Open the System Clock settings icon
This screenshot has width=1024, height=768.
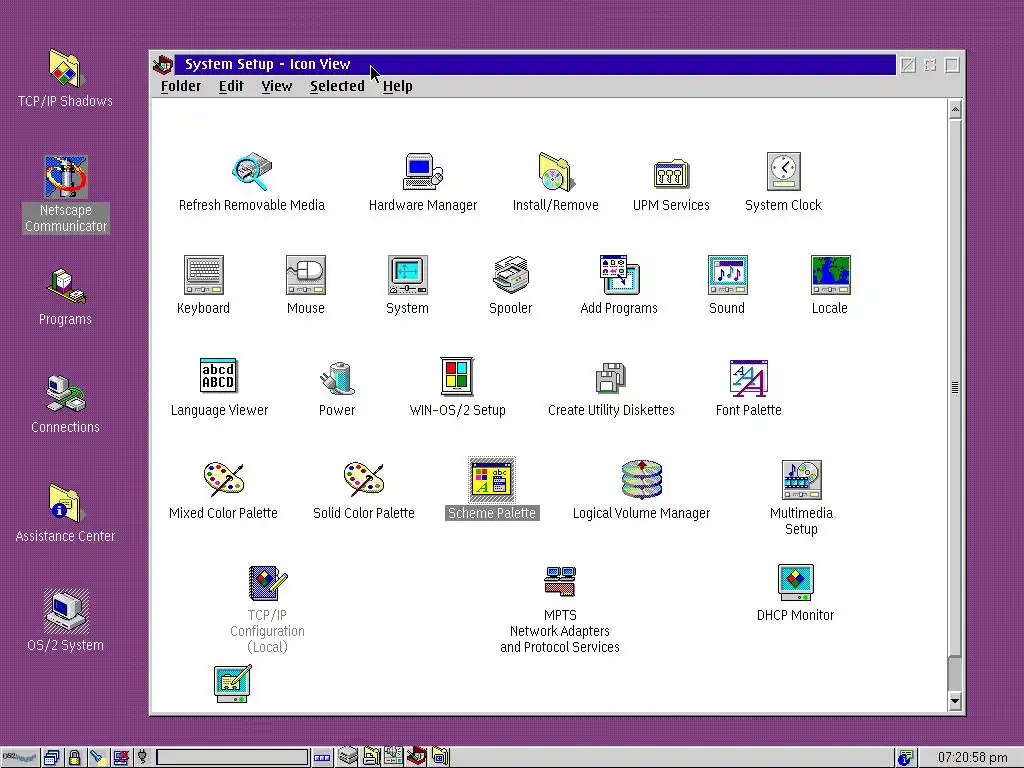(x=784, y=172)
